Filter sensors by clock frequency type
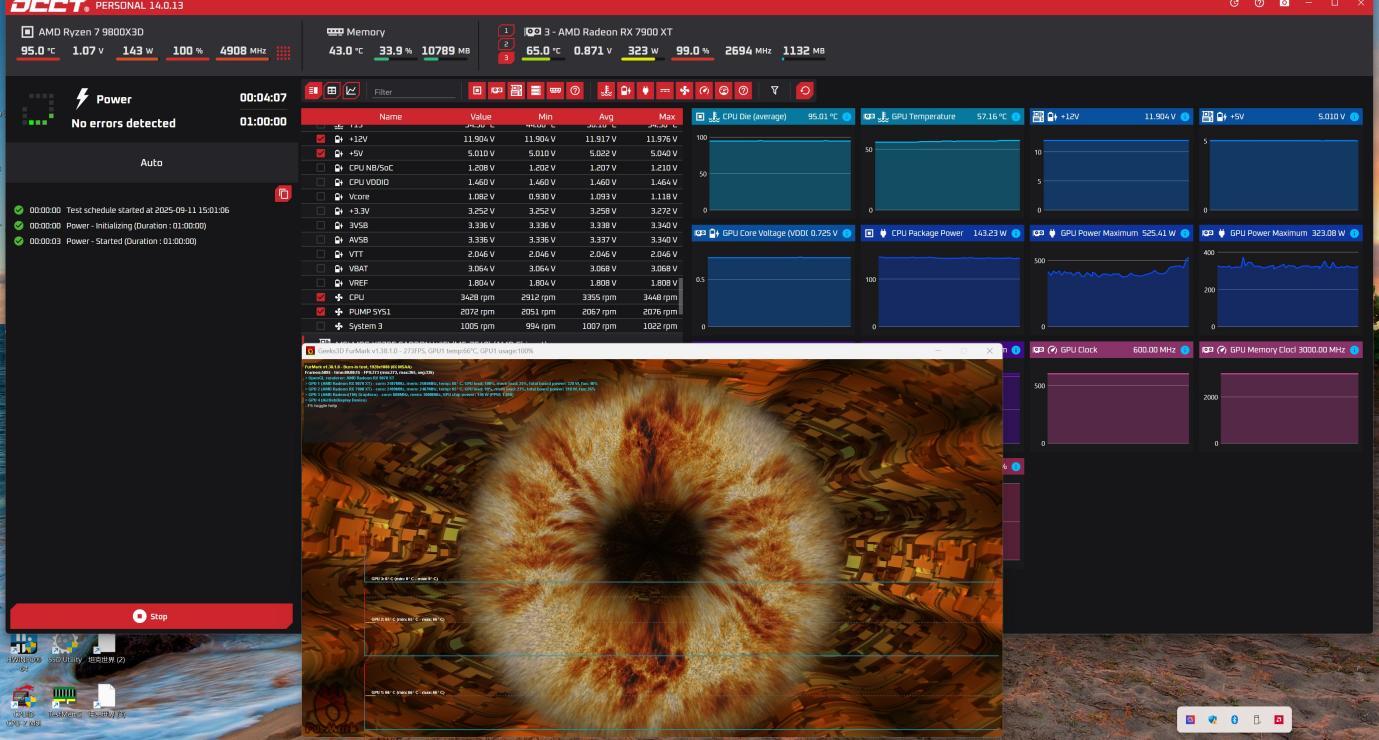 pos(704,91)
